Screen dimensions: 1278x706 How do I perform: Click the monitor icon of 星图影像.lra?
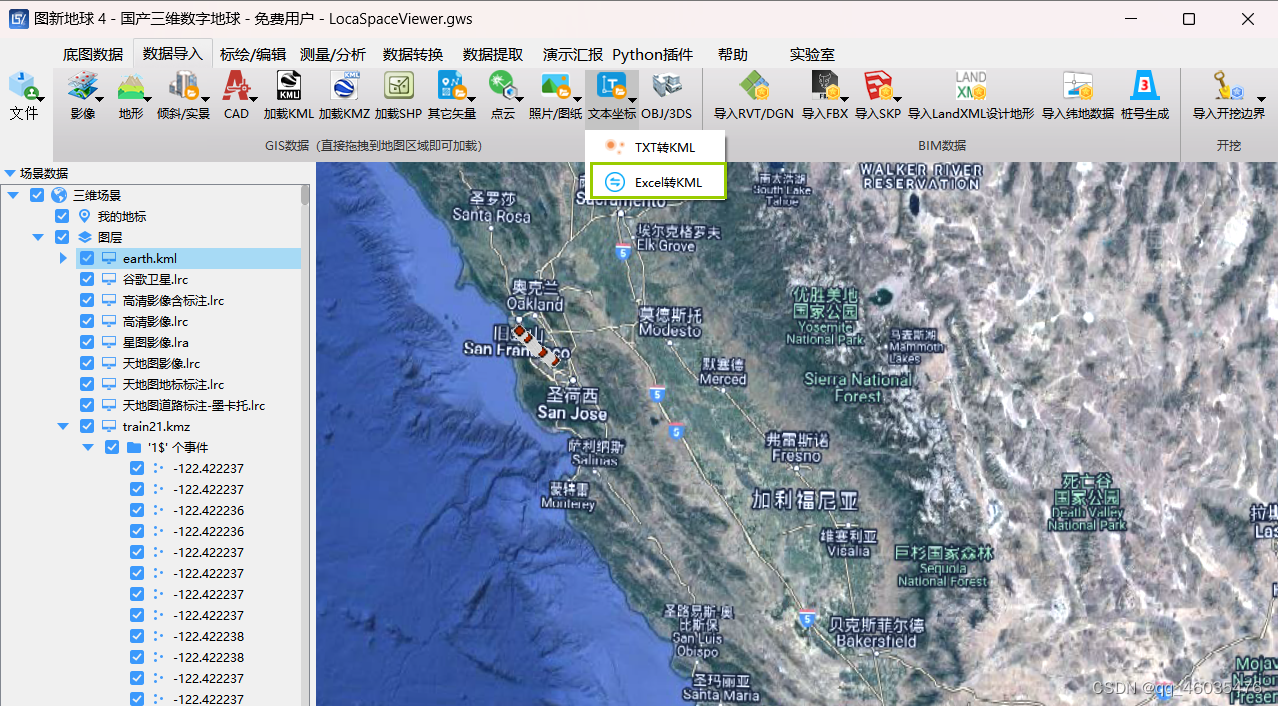point(109,342)
